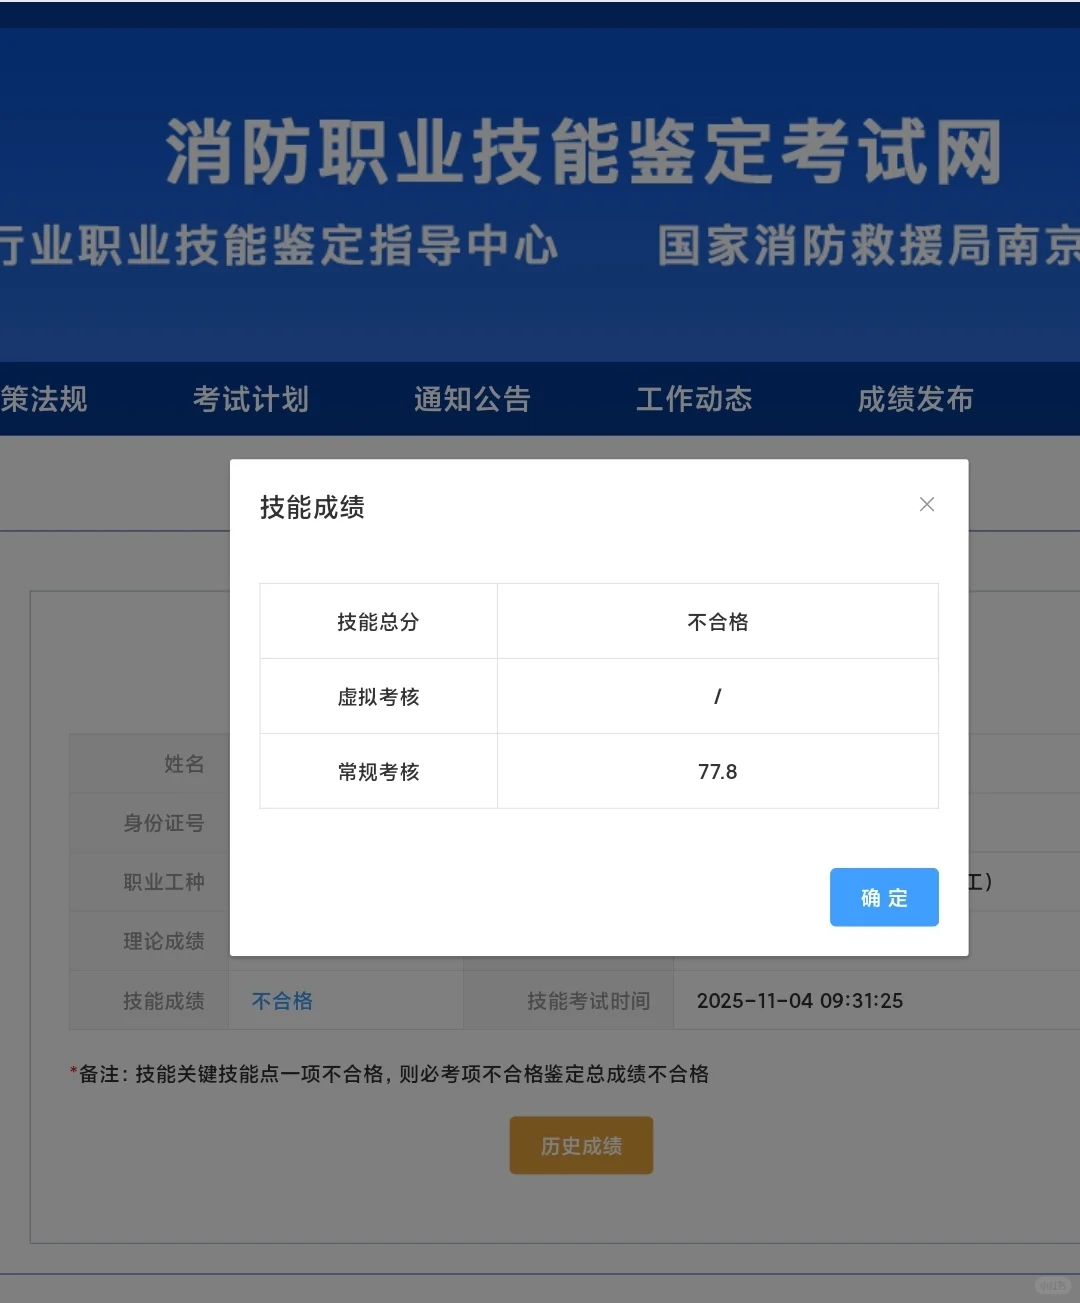This screenshot has width=1080, height=1303.
Task: Open the 工作动态 section
Action: point(694,399)
